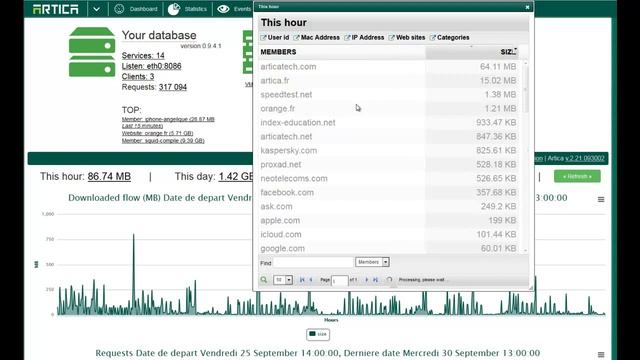Select the facebook.com row

pyautogui.click(x=389, y=192)
